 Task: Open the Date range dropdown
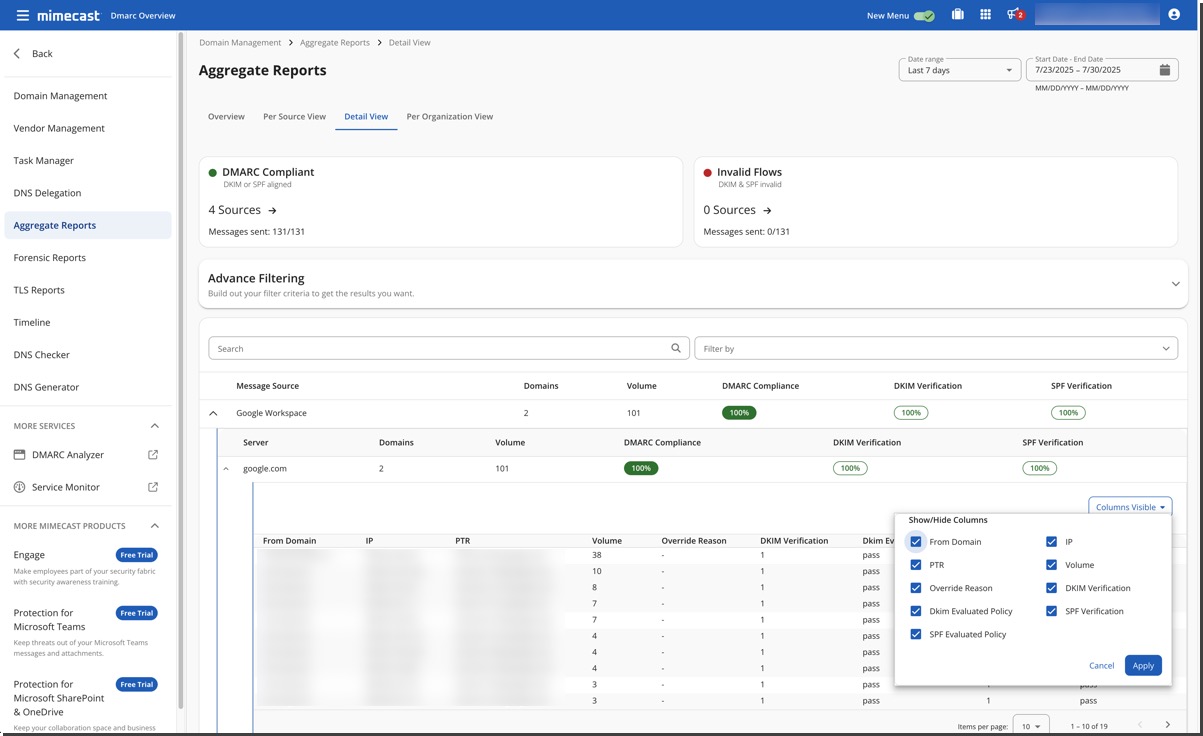(959, 70)
